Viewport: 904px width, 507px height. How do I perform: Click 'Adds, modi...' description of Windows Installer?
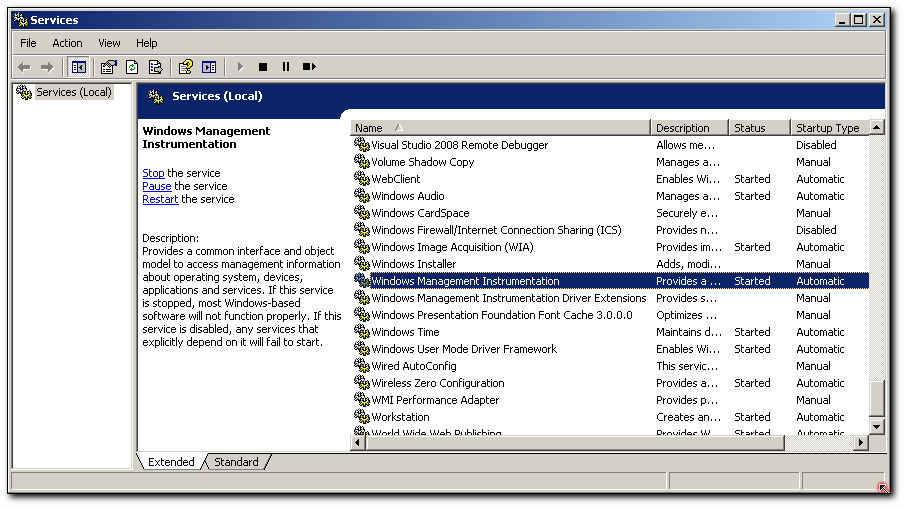(x=688, y=264)
